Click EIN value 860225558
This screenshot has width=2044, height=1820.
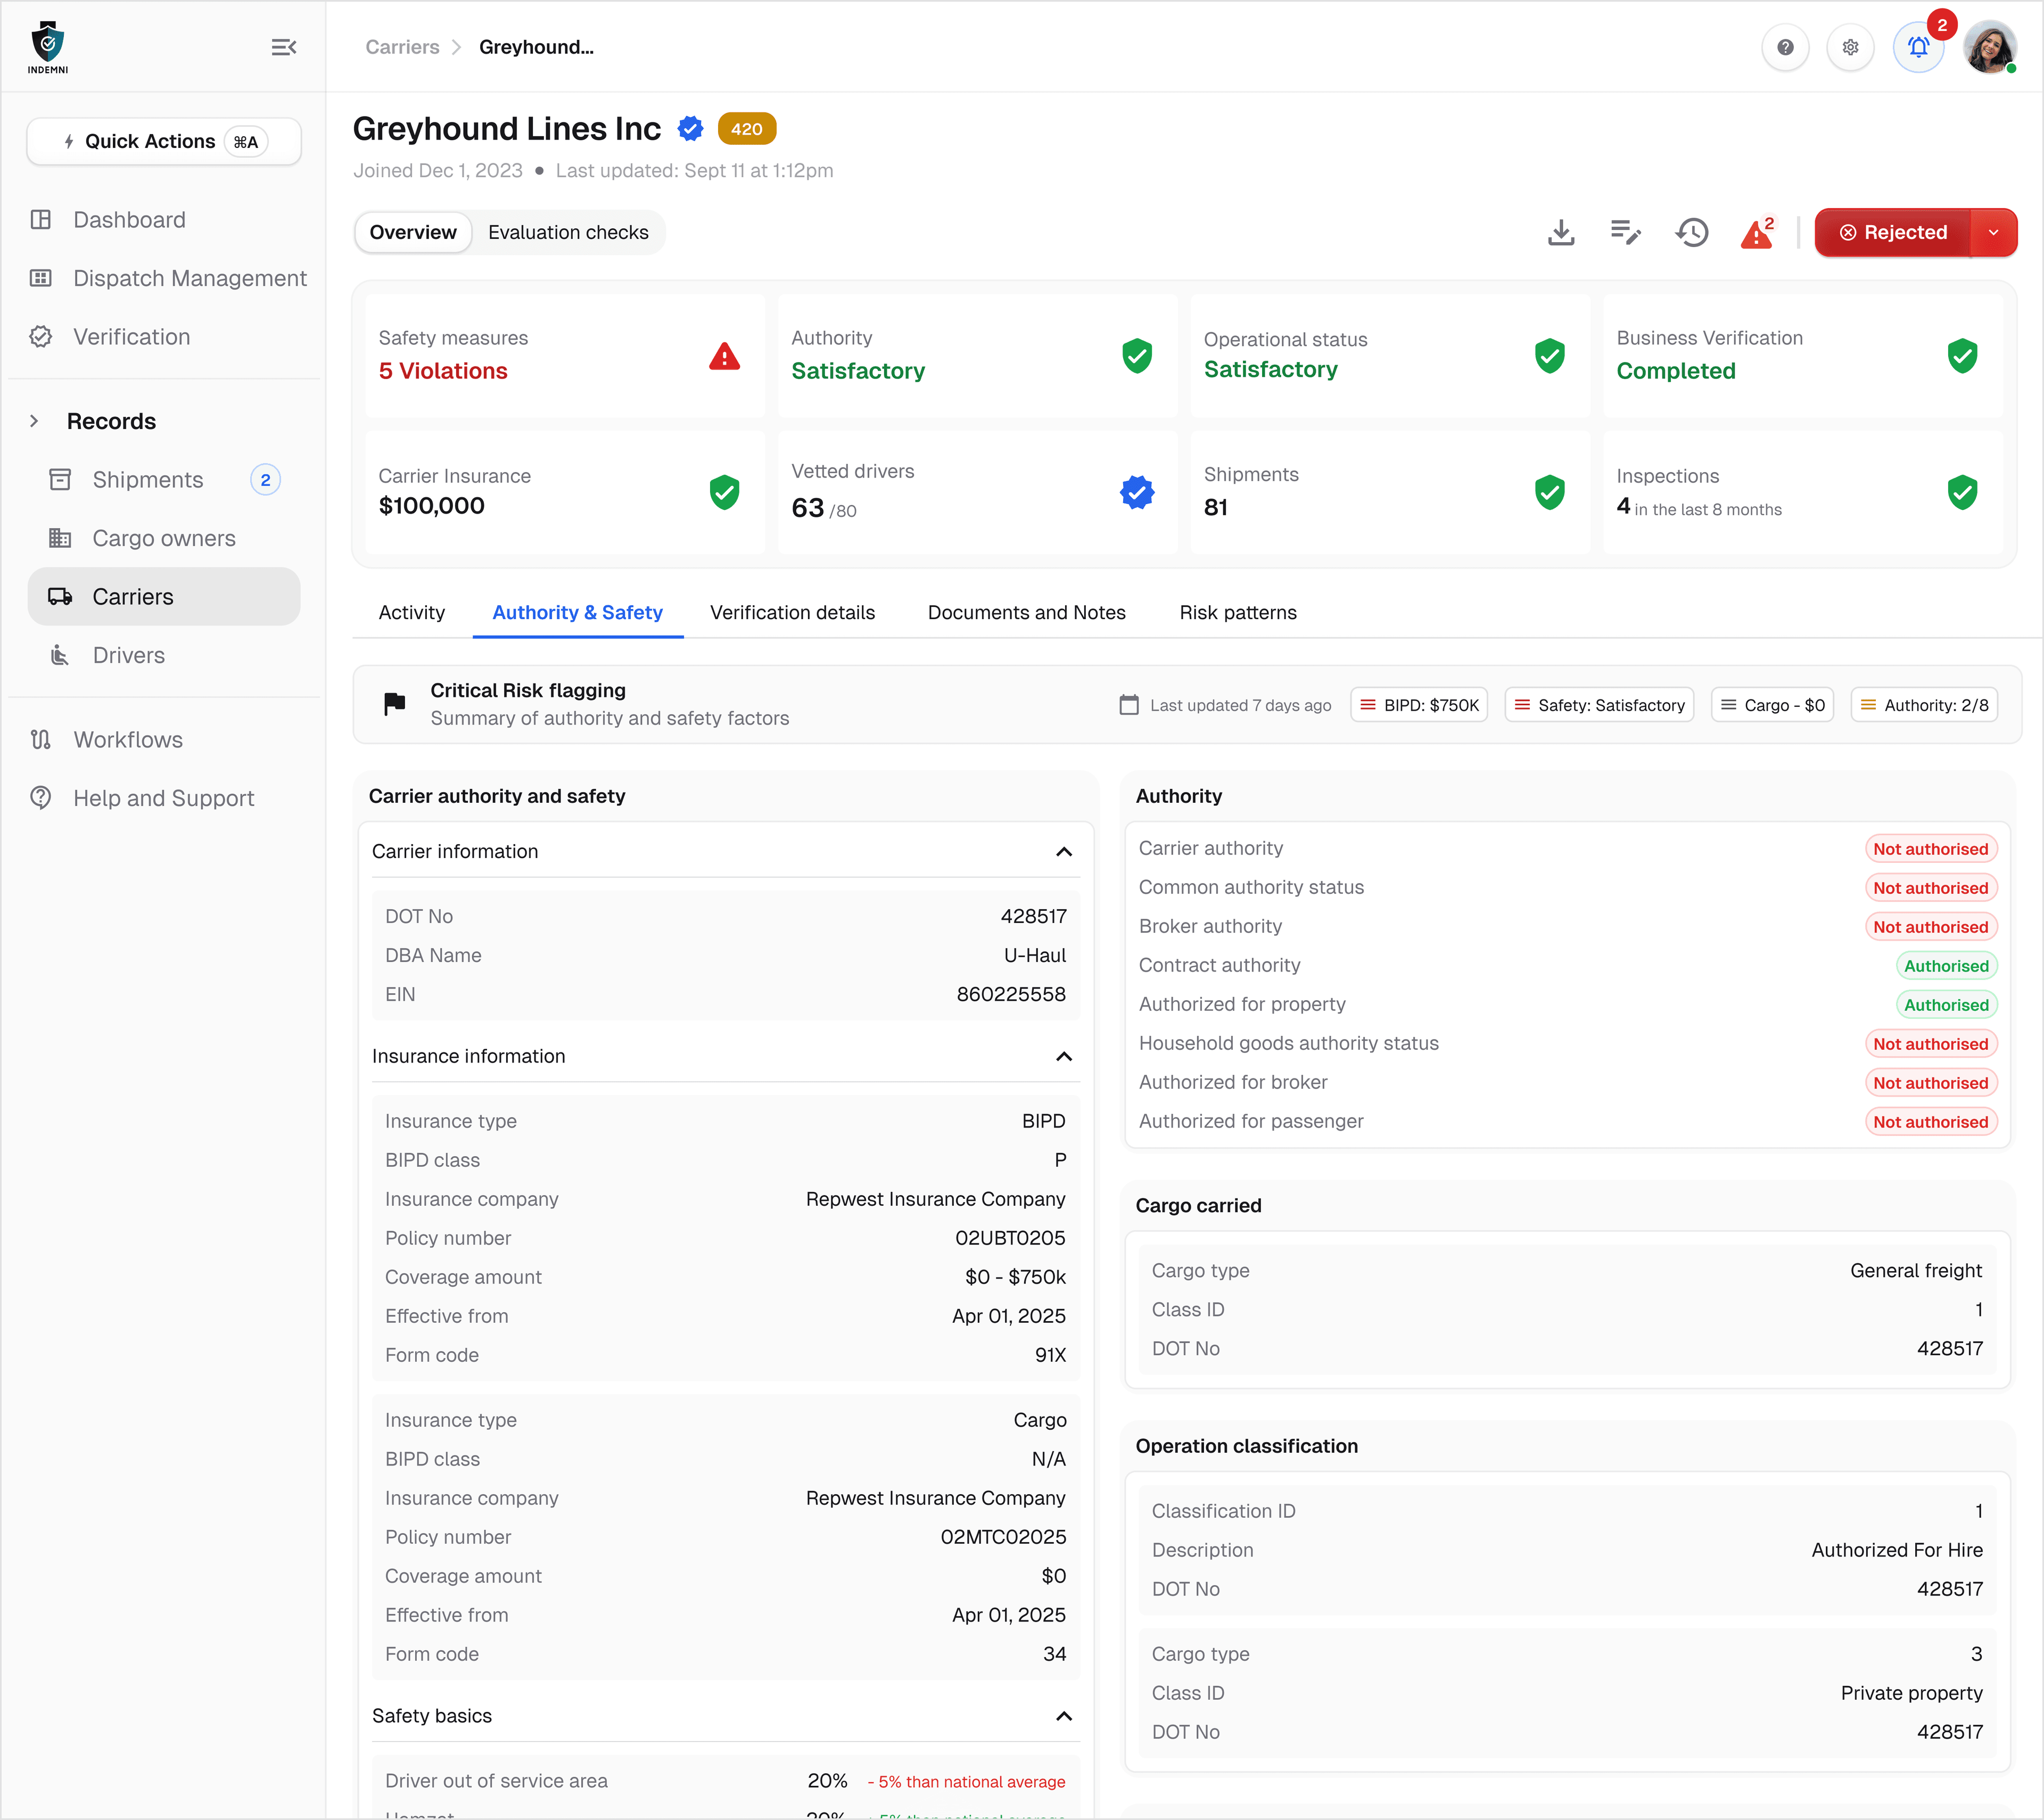tap(1011, 994)
